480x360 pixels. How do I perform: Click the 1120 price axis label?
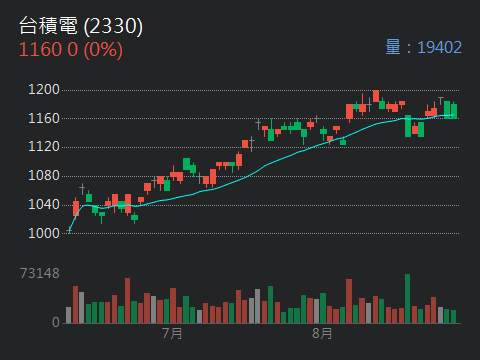(x=44, y=147)
